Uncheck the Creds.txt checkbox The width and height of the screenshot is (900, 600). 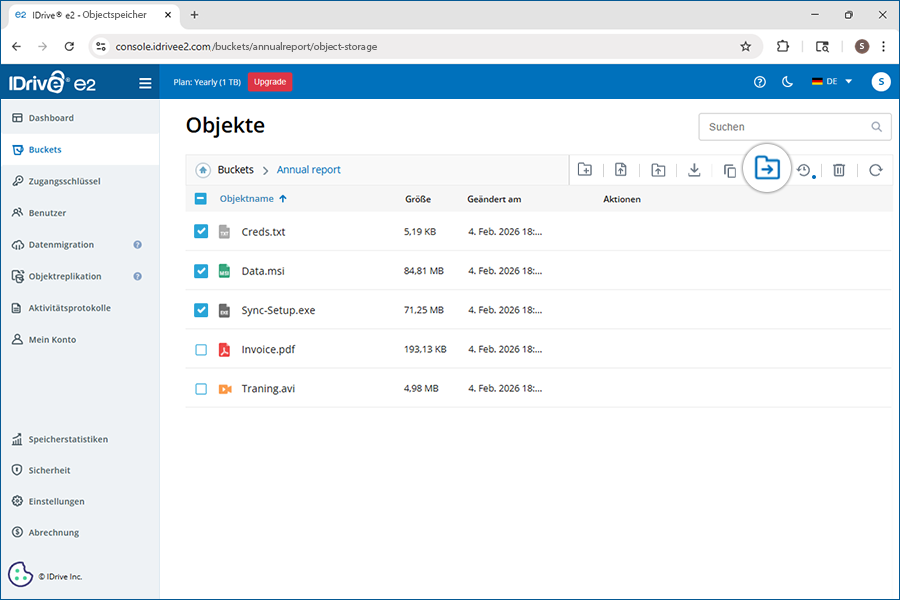pyautogui.click(x=201, y=231)
